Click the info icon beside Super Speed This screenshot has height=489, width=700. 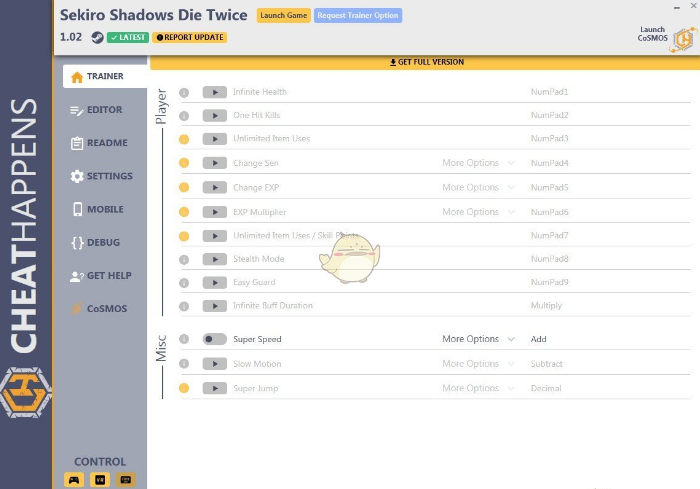point(184,339)
